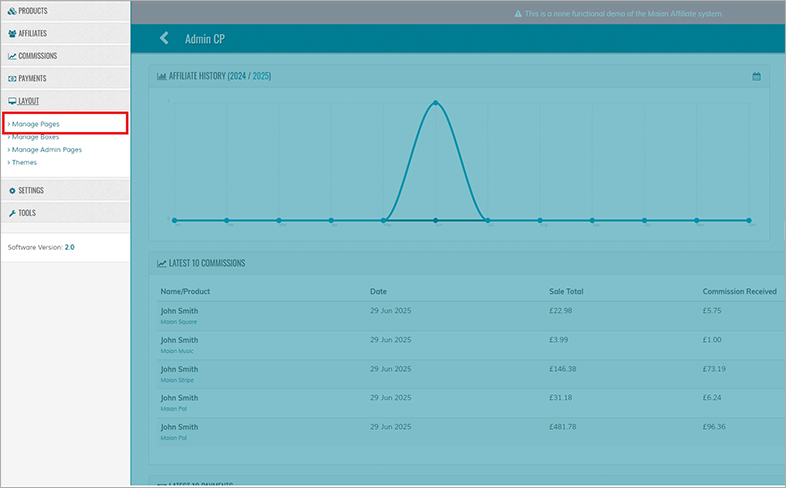Open the Manage Pages link

pos(36,124)
